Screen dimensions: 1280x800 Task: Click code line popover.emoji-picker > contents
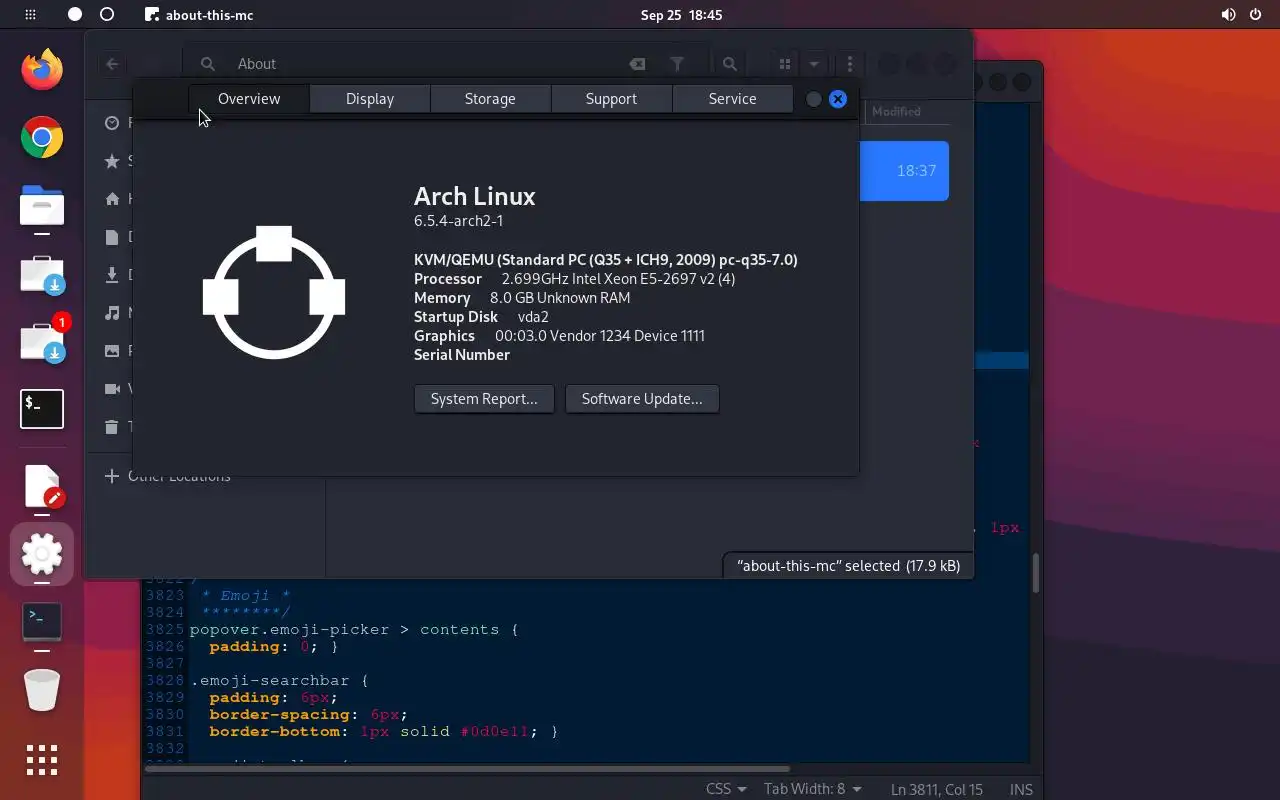coord(354,630)
